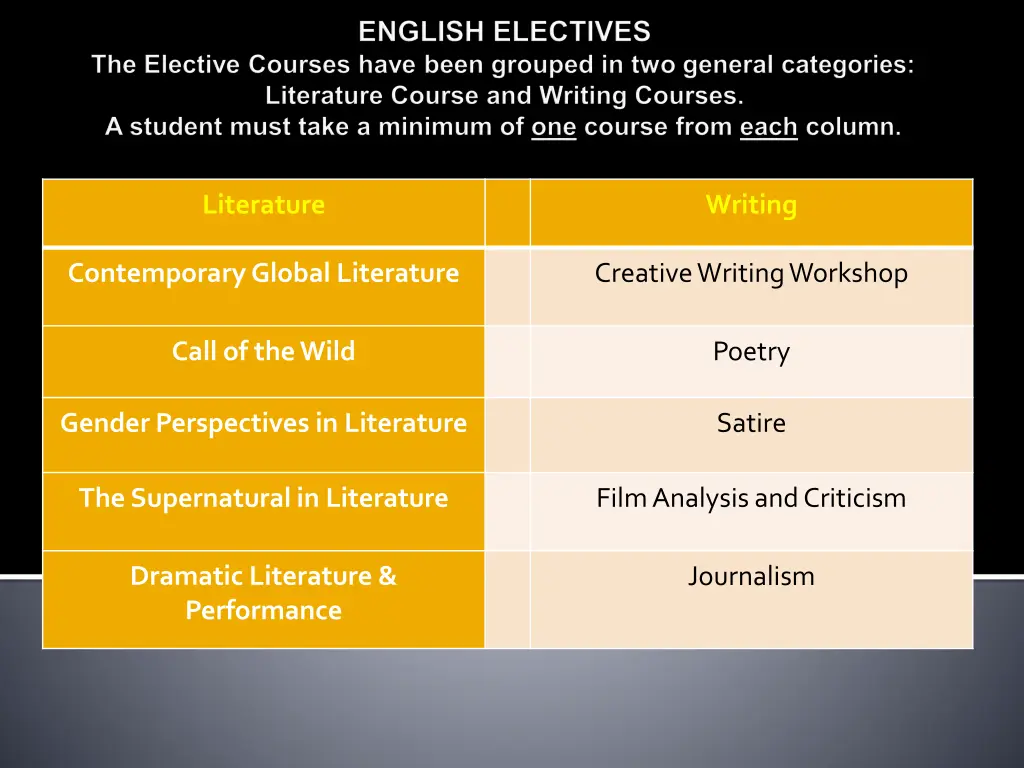Viewport: 1024px width, 768px height.
Task: Click Gender Perspectives in Literature cell
Action: click(x=263, y=423)
